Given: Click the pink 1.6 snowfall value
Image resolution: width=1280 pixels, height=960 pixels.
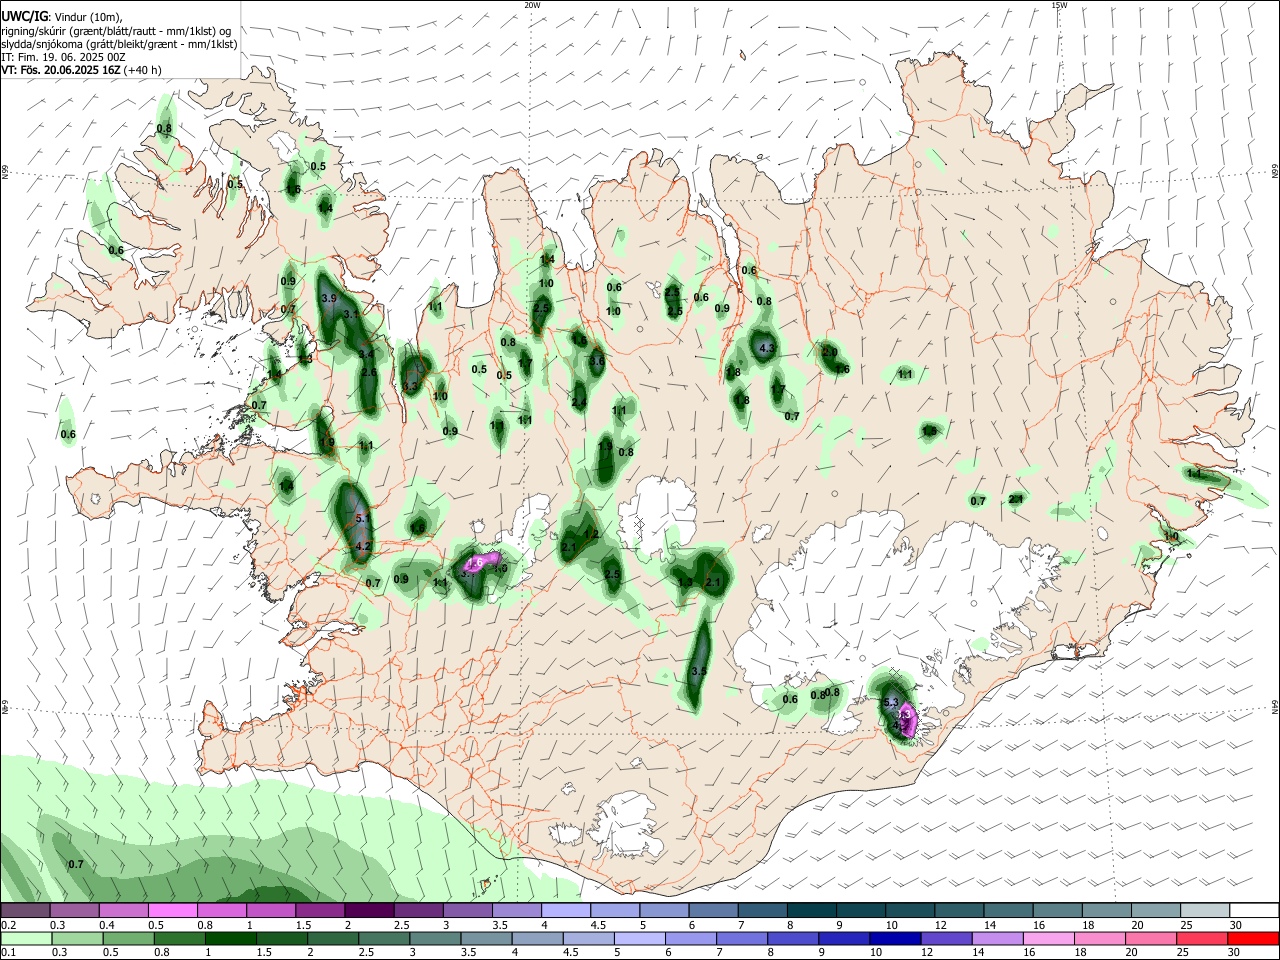Looking at the screenshot, I should point(476,563).
